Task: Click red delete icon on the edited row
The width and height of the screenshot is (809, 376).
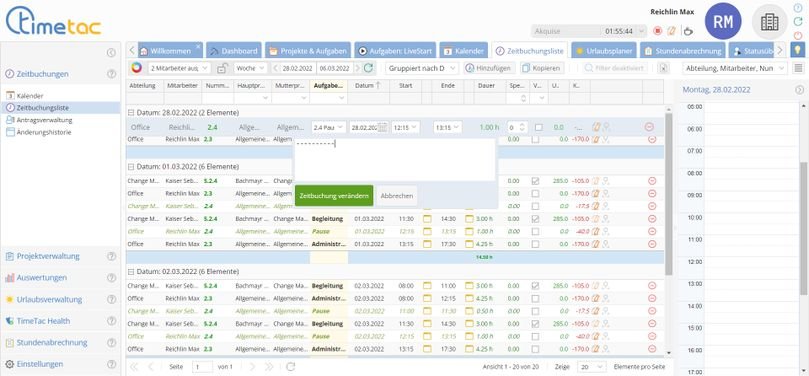Action: point(649,127)
